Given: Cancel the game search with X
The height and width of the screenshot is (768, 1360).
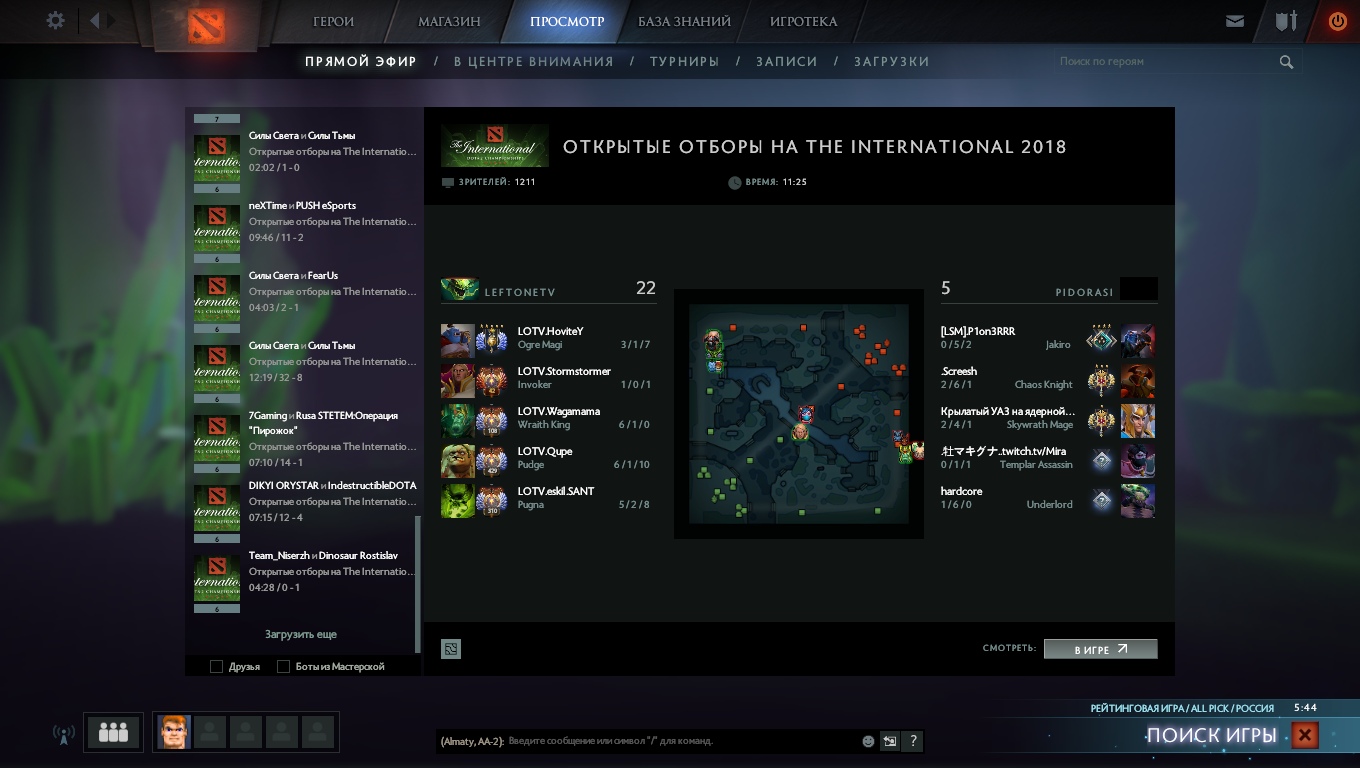Looking at the screenshot, I should pyautogui.click(x=1304, y=736).
